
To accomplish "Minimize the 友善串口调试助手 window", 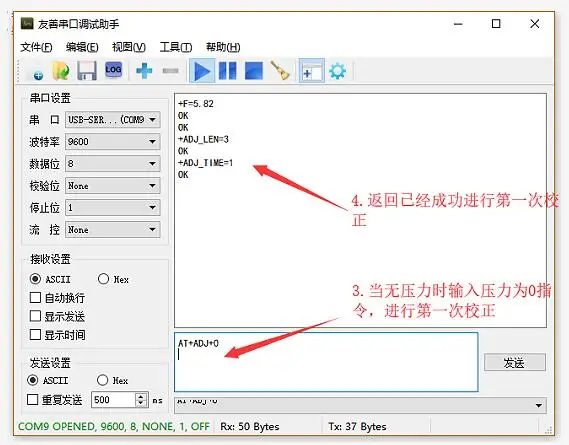I will click(458, 24).
